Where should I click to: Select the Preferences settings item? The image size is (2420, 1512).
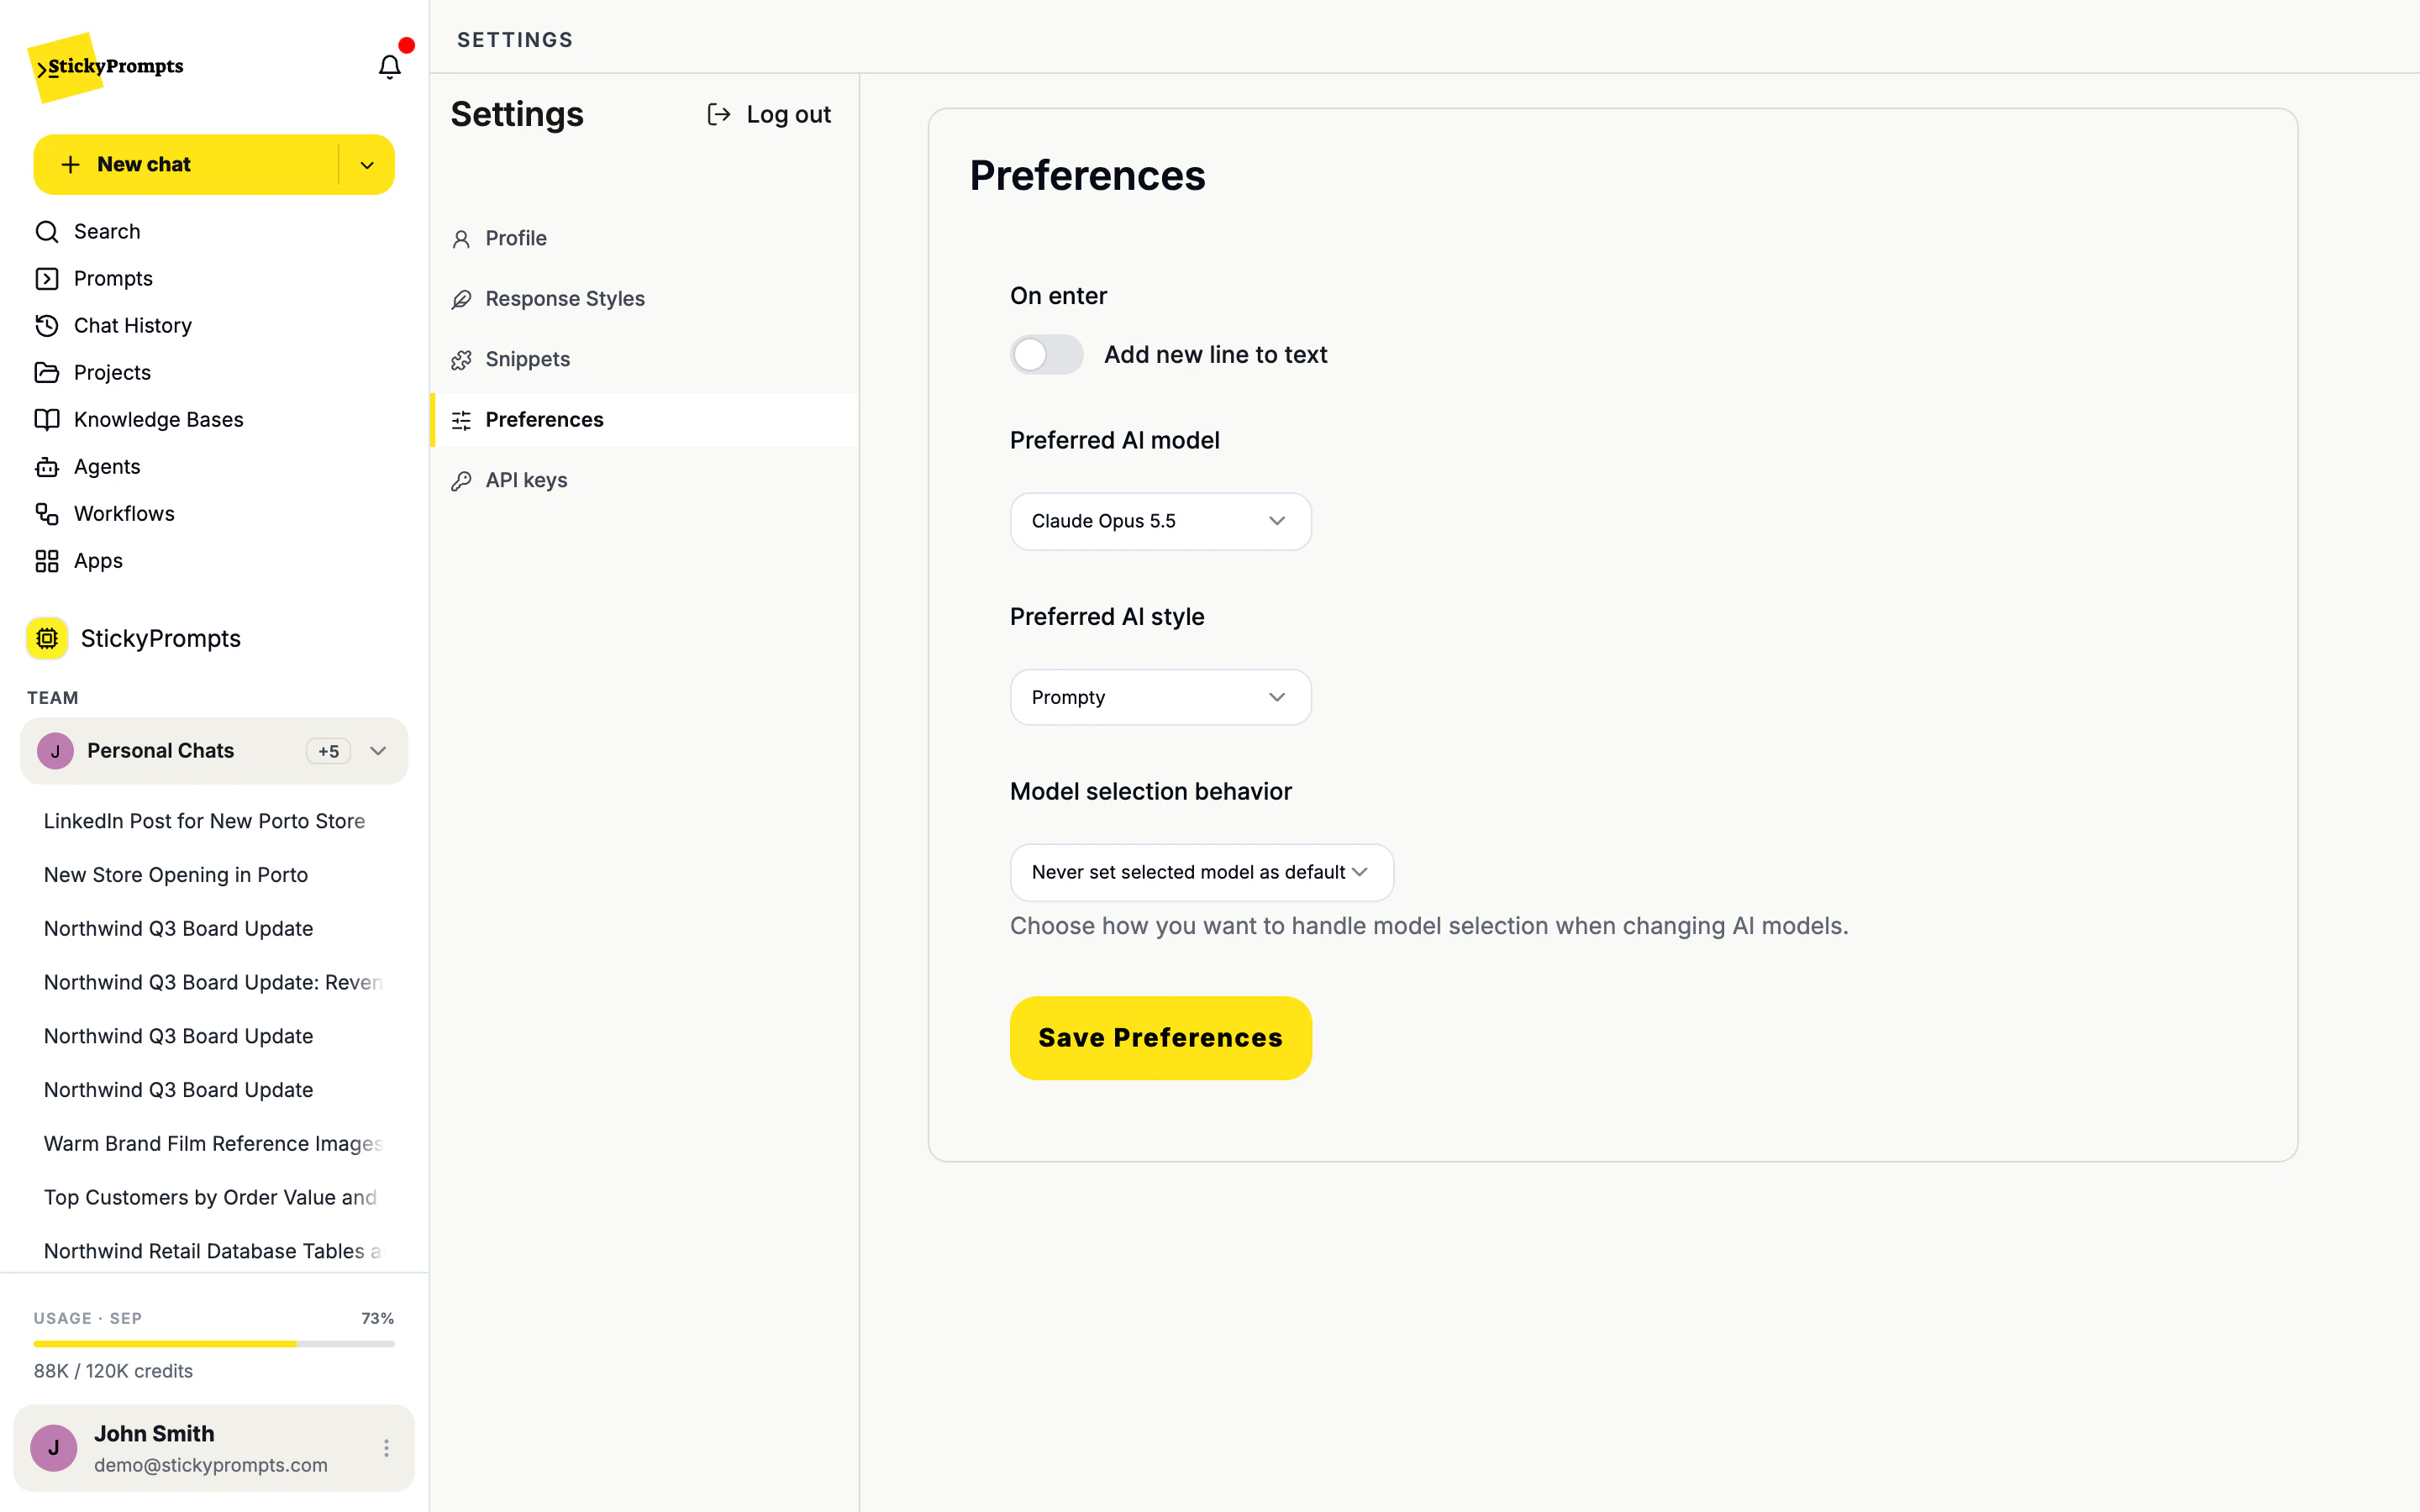click(x=645, y=420)
